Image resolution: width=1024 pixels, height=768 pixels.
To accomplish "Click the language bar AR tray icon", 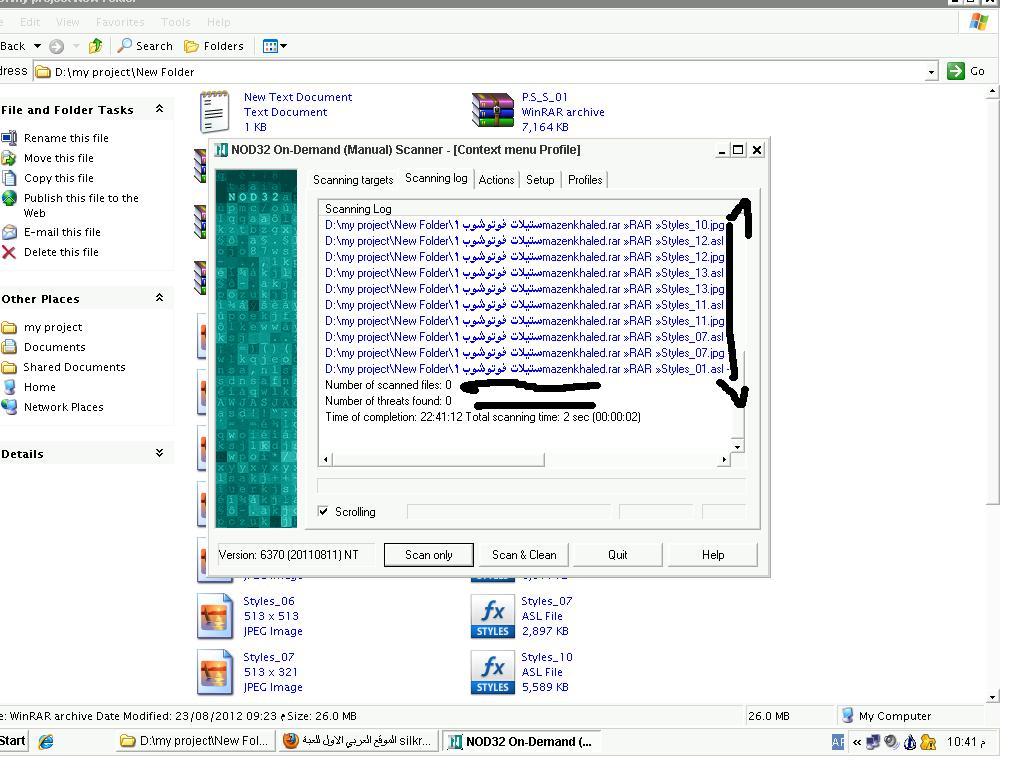I will coord(838,742).
